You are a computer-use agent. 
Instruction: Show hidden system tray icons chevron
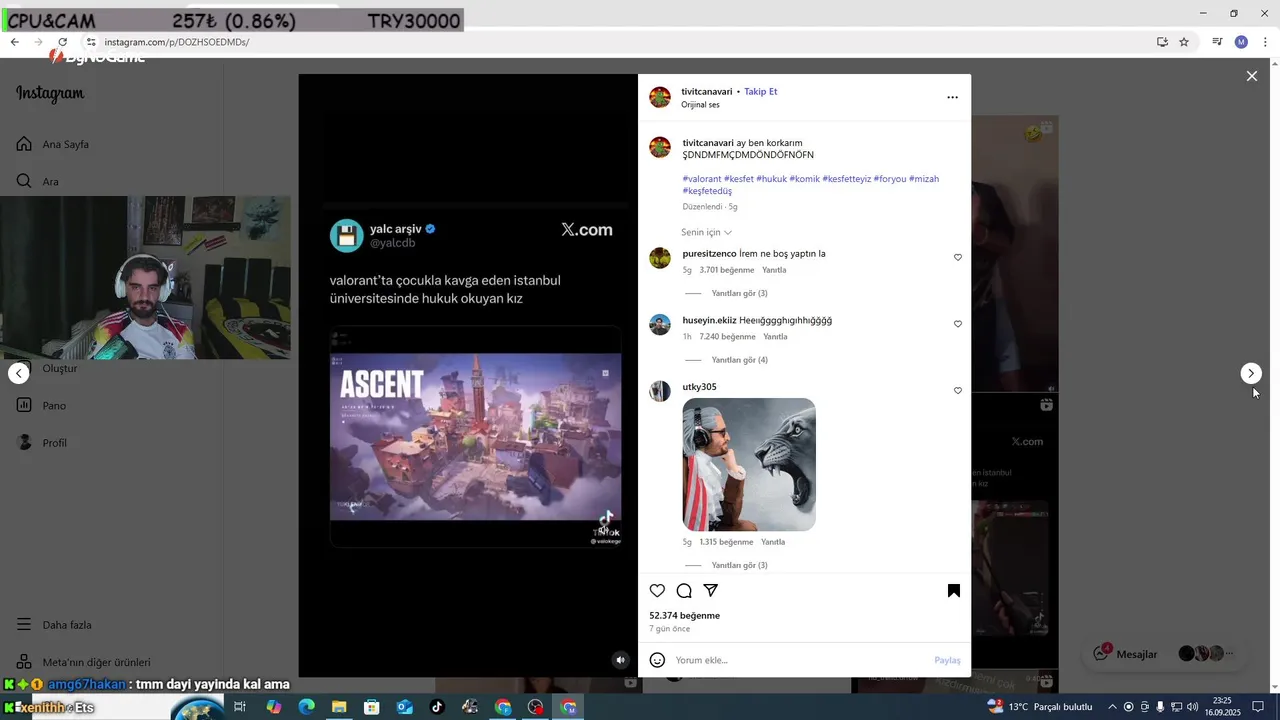tap(1112, 707)
